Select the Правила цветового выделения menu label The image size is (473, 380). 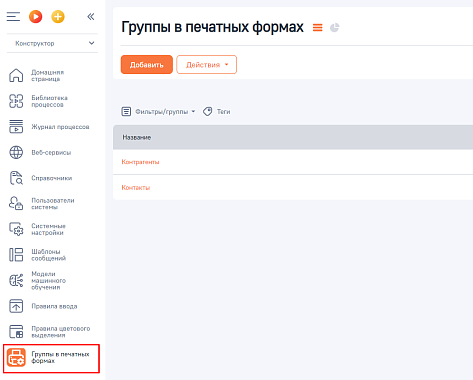pos(61,332)
